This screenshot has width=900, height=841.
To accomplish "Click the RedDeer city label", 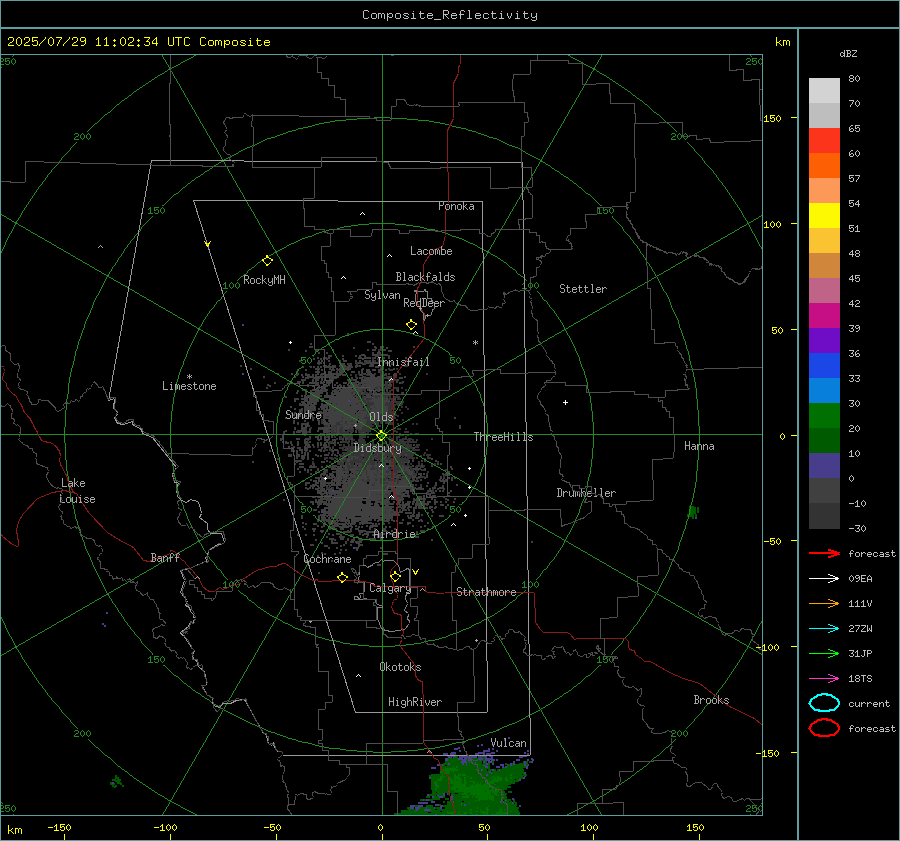I will point(424,303).
